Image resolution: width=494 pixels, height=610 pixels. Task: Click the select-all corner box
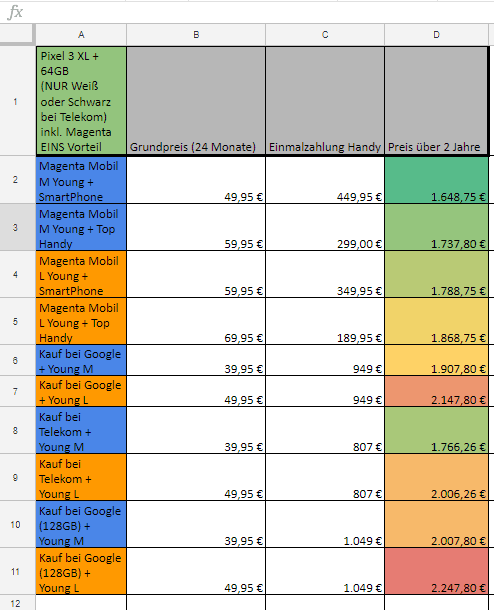(x=17, y=34)
